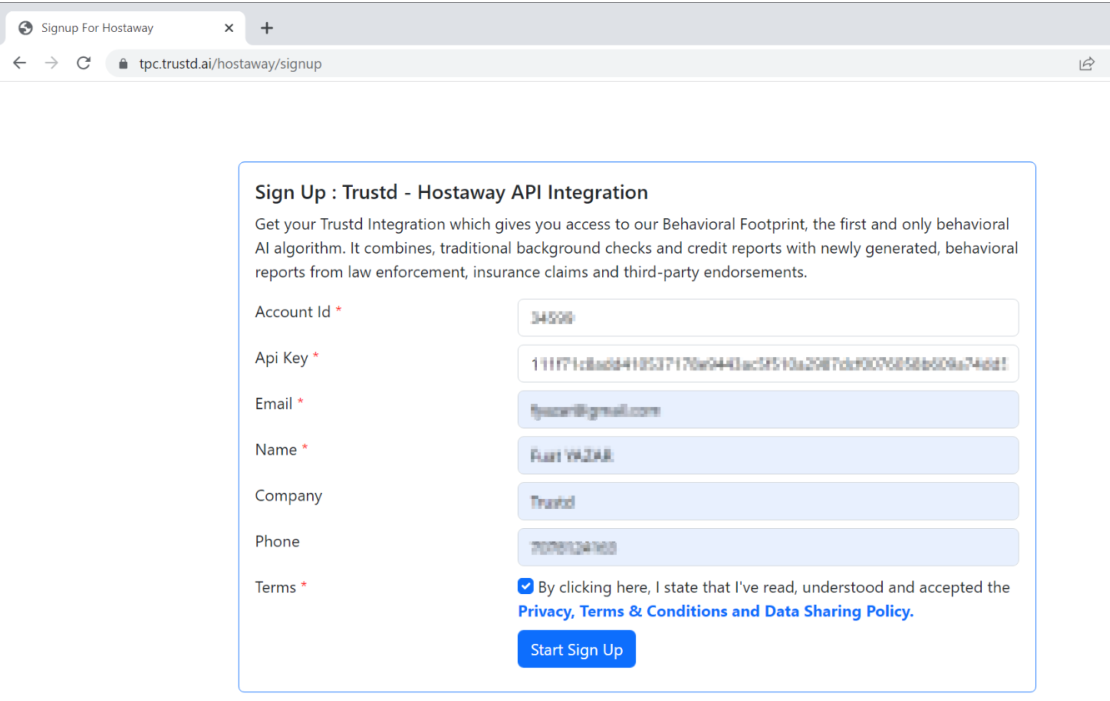The height and width of the screenshot is (701, 1110).
Task: Share this page using the share icon
Action: (x=1087, y=64)
